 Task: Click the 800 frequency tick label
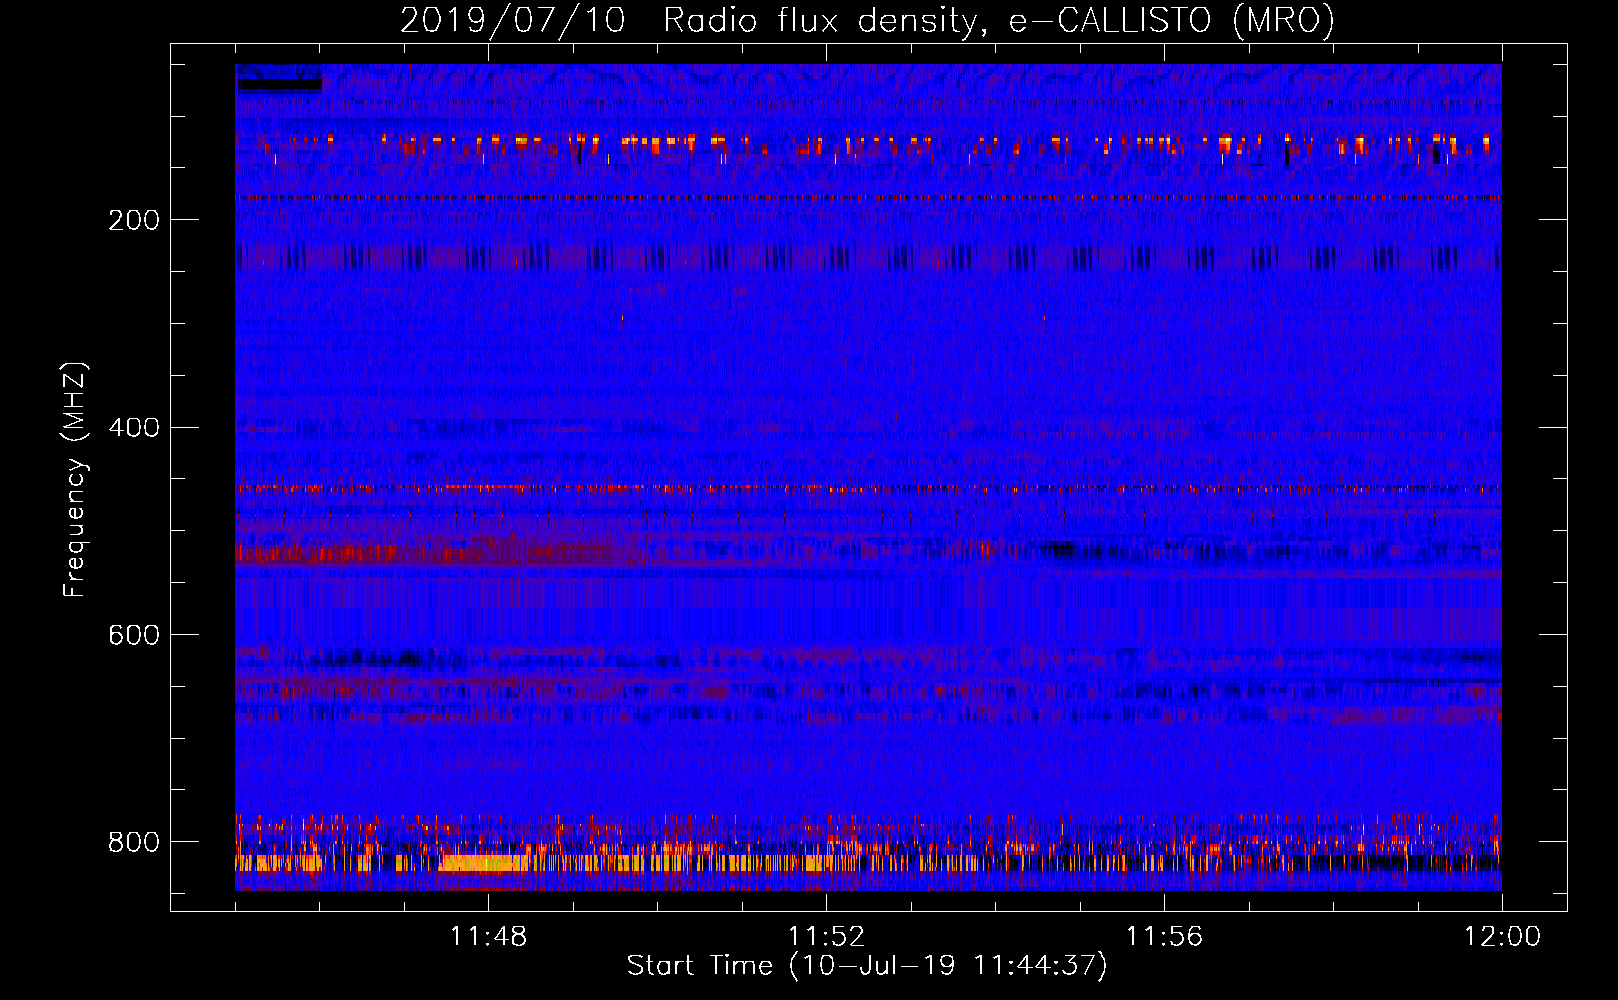tap(134, 842)
